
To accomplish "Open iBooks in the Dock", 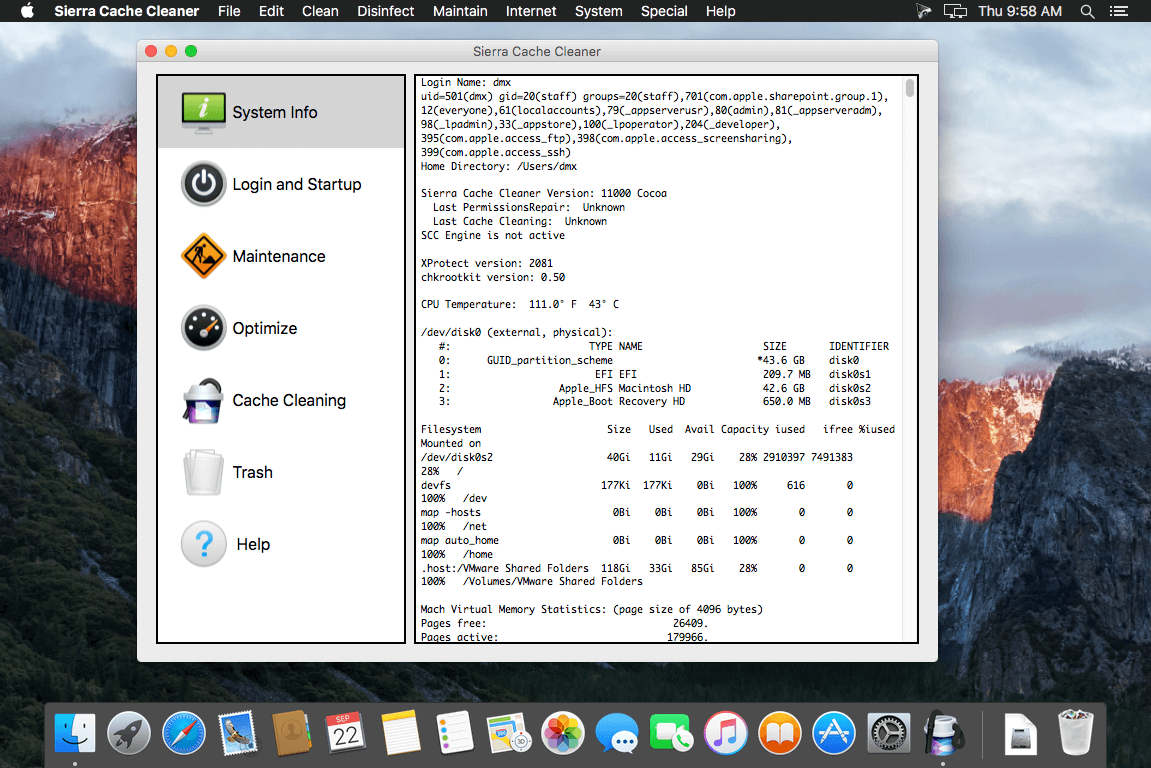I will tap(780, 733).
